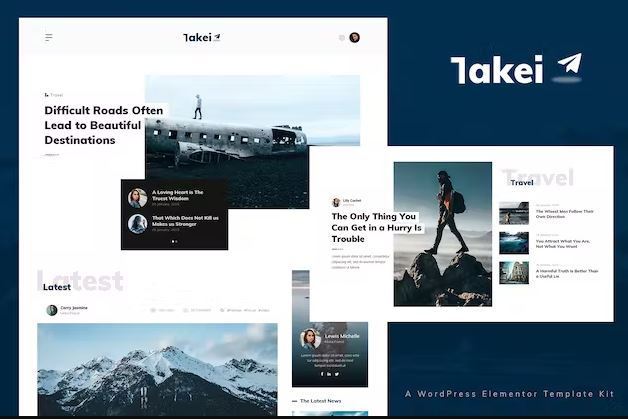Click Lily Cashel's author avatar

336,202
